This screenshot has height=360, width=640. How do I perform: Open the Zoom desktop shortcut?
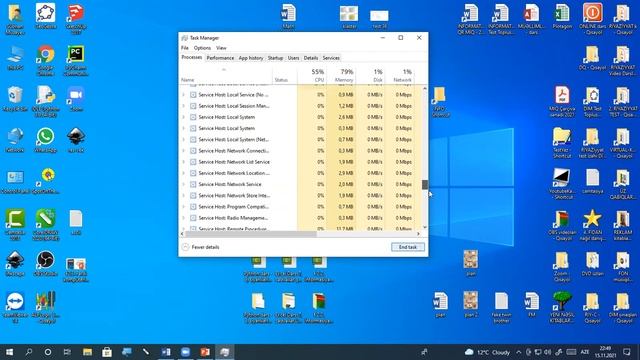76,99
